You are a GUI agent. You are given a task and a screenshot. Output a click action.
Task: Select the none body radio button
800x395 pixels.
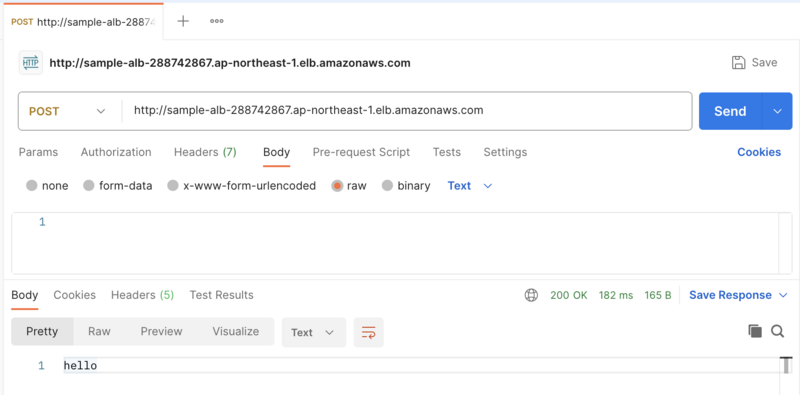[32, 186]
